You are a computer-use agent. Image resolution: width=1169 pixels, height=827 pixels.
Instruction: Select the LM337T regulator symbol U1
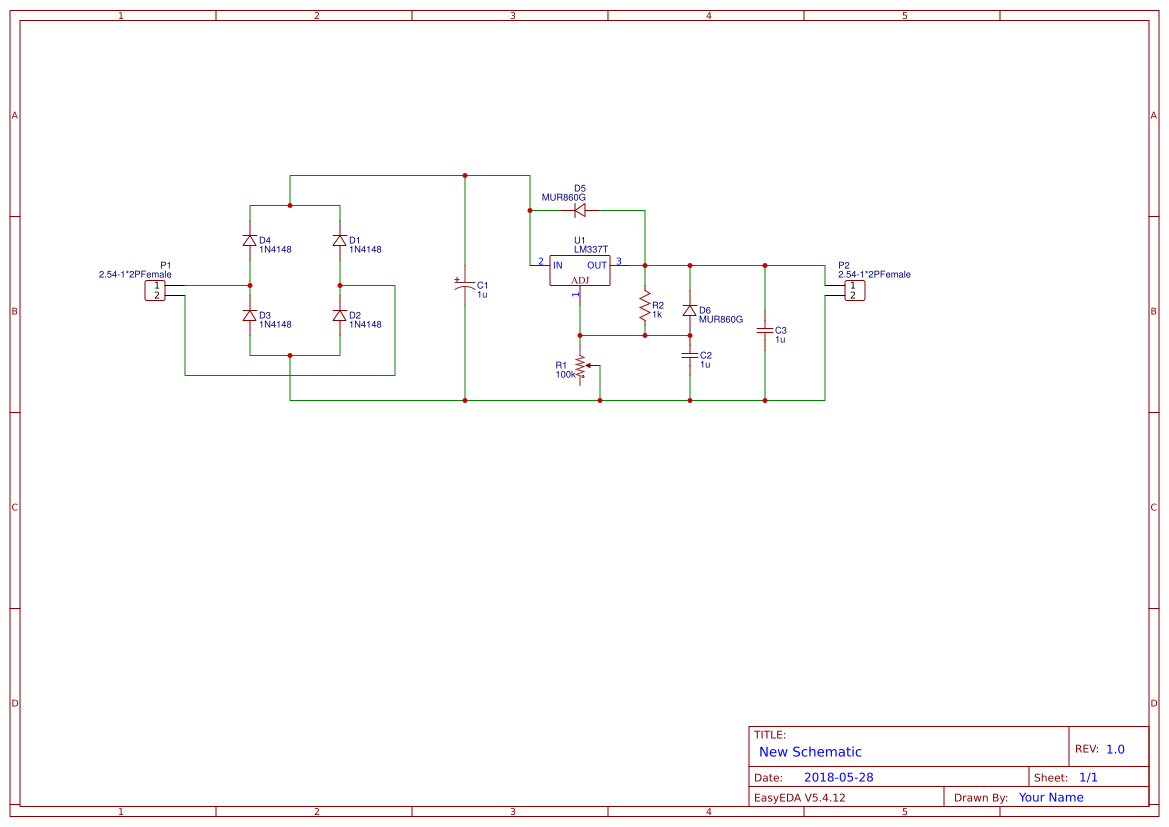point(580,271)
